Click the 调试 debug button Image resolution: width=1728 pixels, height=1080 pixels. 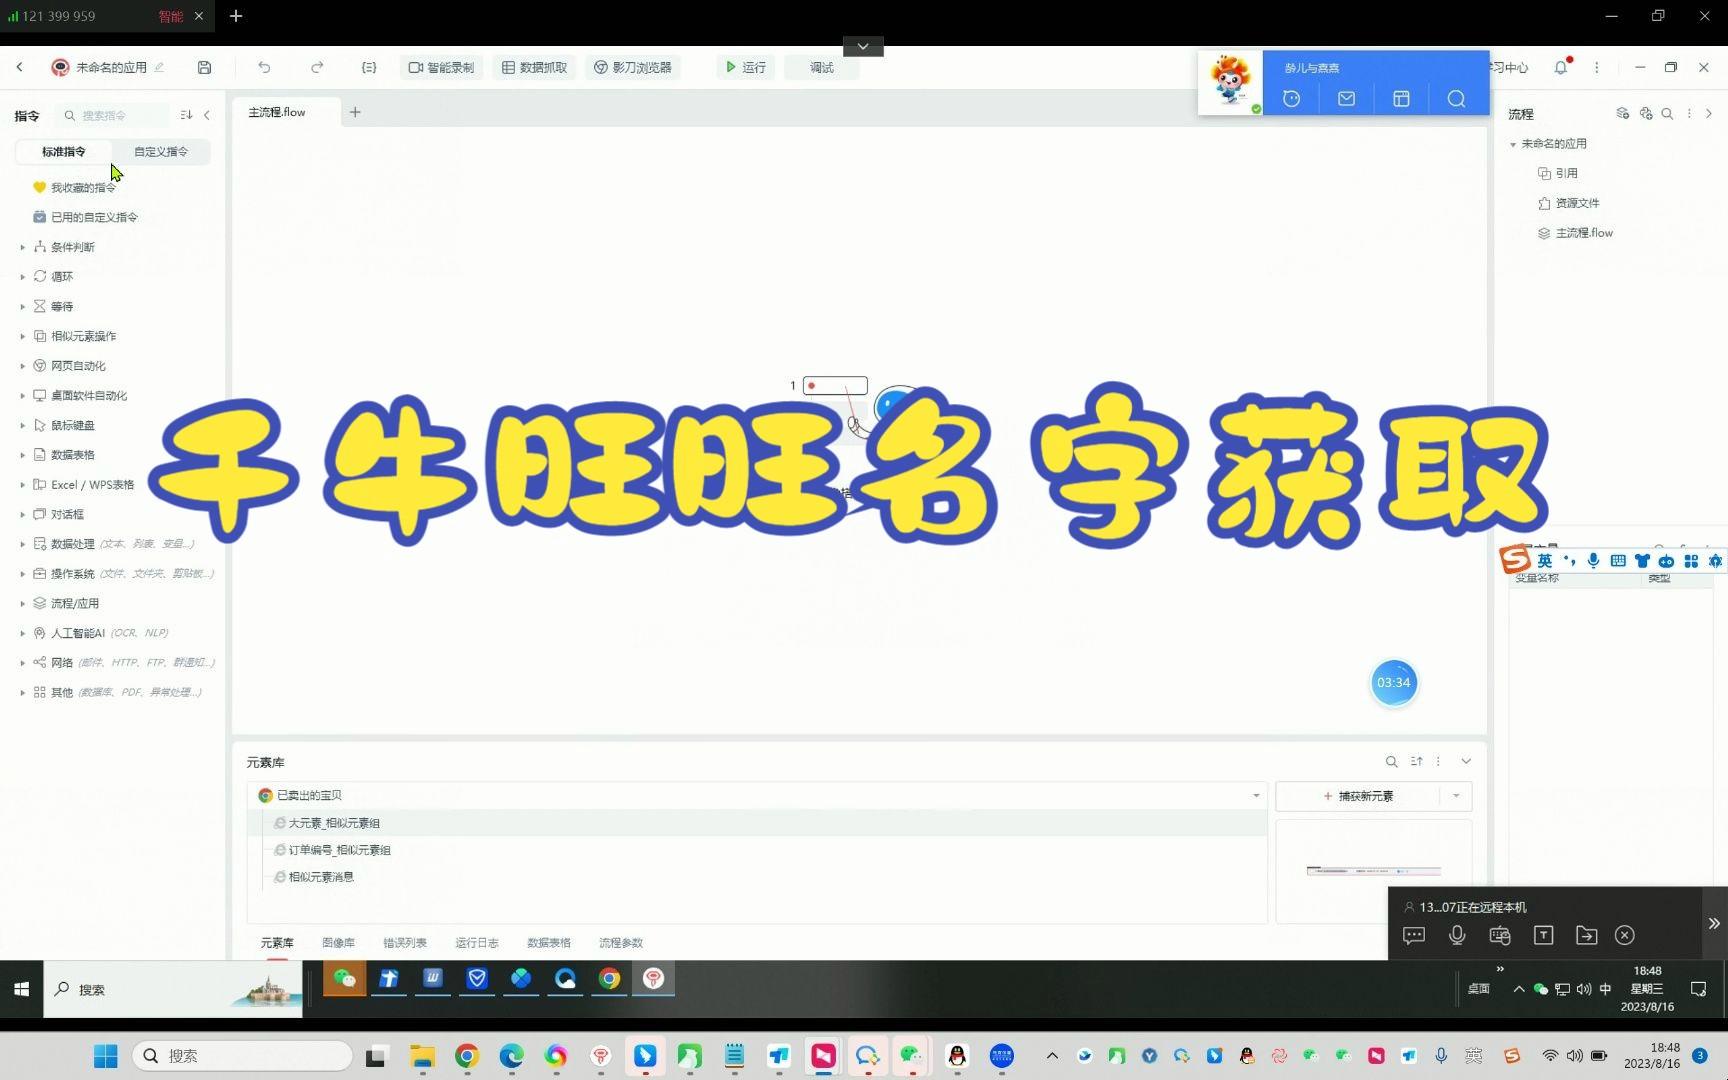[822, 67]
